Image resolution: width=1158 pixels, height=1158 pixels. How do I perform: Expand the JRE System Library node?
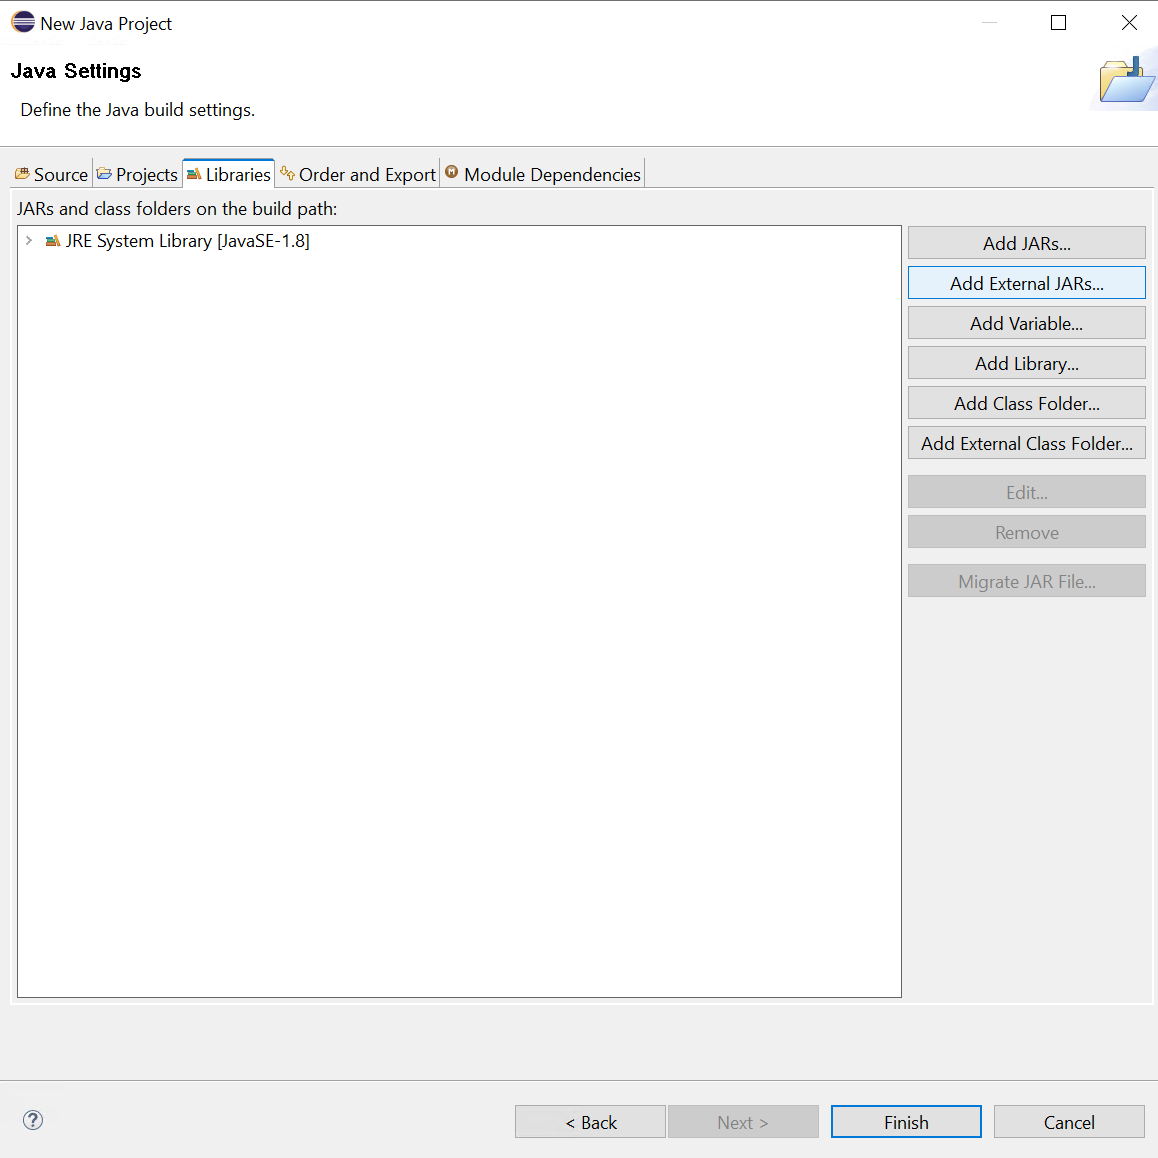[29, 241]
